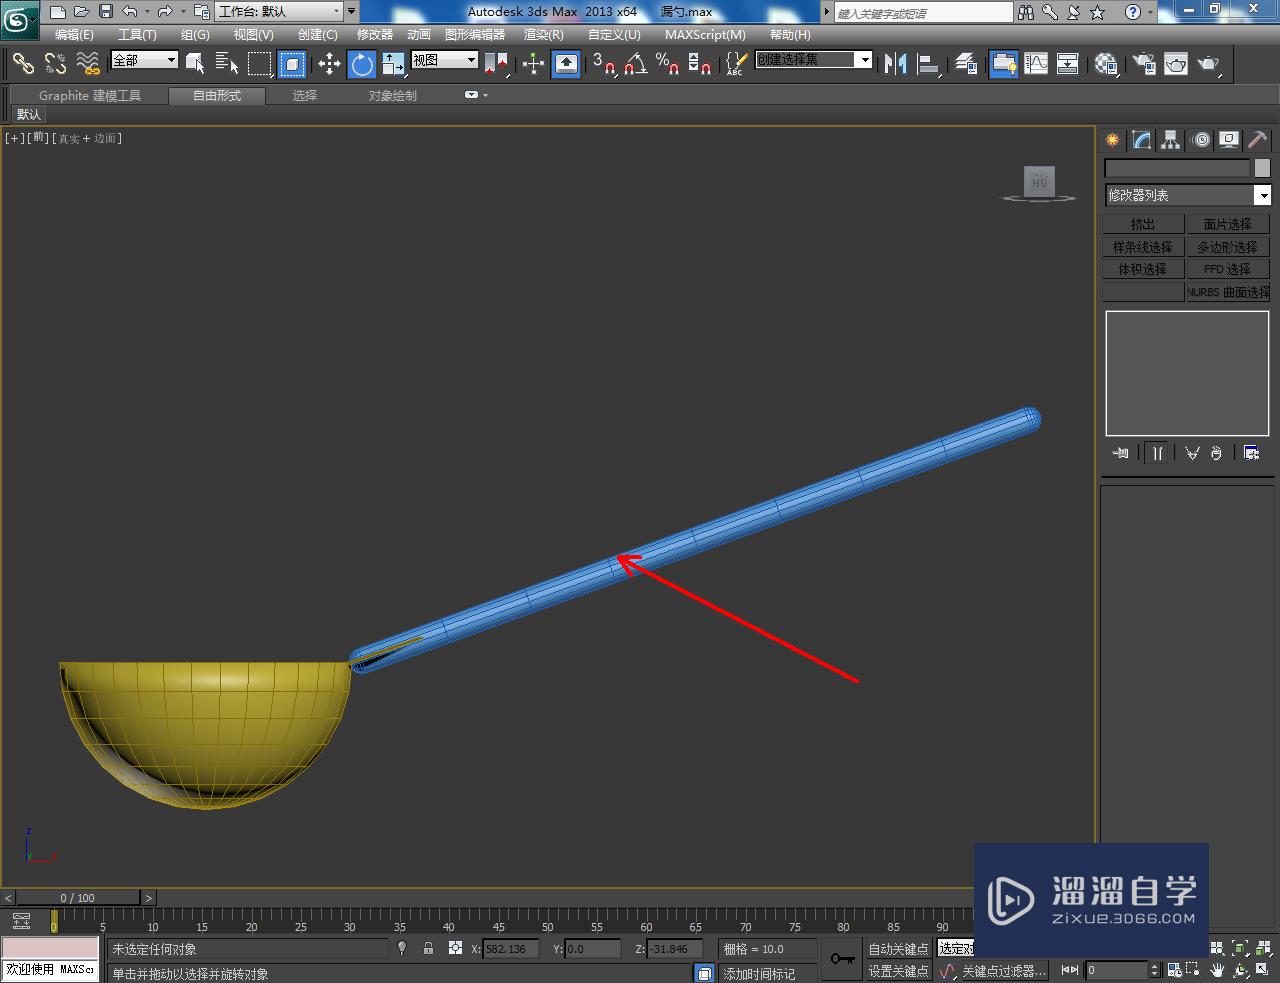Open the selection filter dropdown 全部
This screenshot has height=983, width=1280.
[x=144, y=60]
